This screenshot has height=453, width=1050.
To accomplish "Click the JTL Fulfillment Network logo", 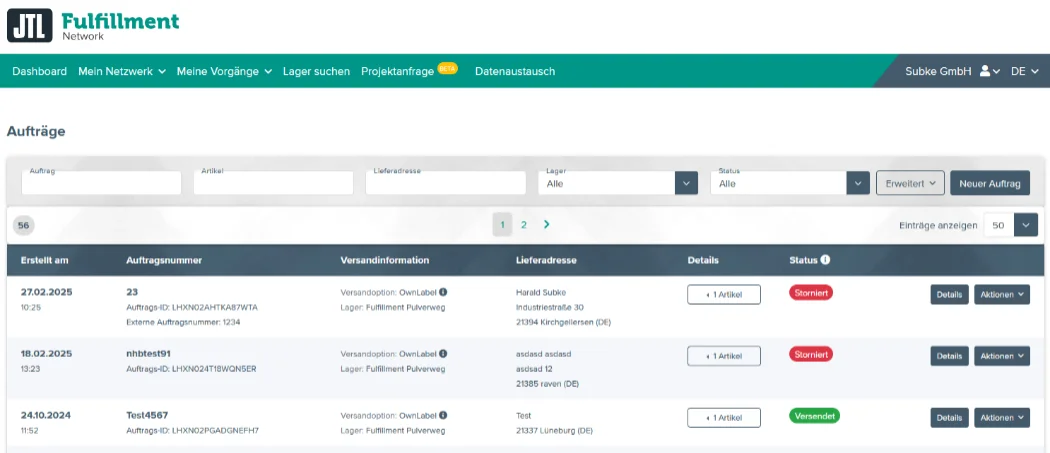I will click(93, 25).
